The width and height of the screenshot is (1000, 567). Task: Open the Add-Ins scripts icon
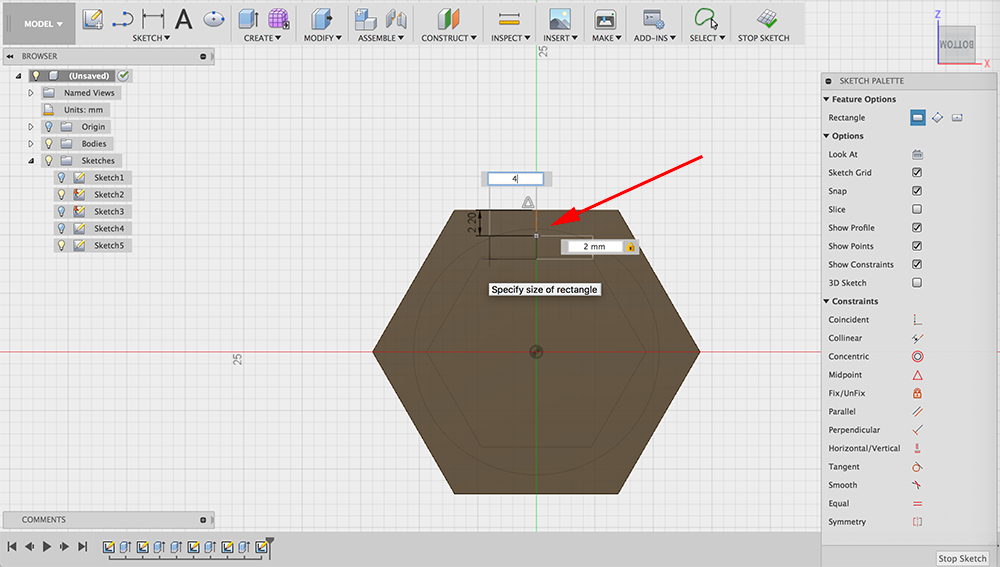coord(654,19)
